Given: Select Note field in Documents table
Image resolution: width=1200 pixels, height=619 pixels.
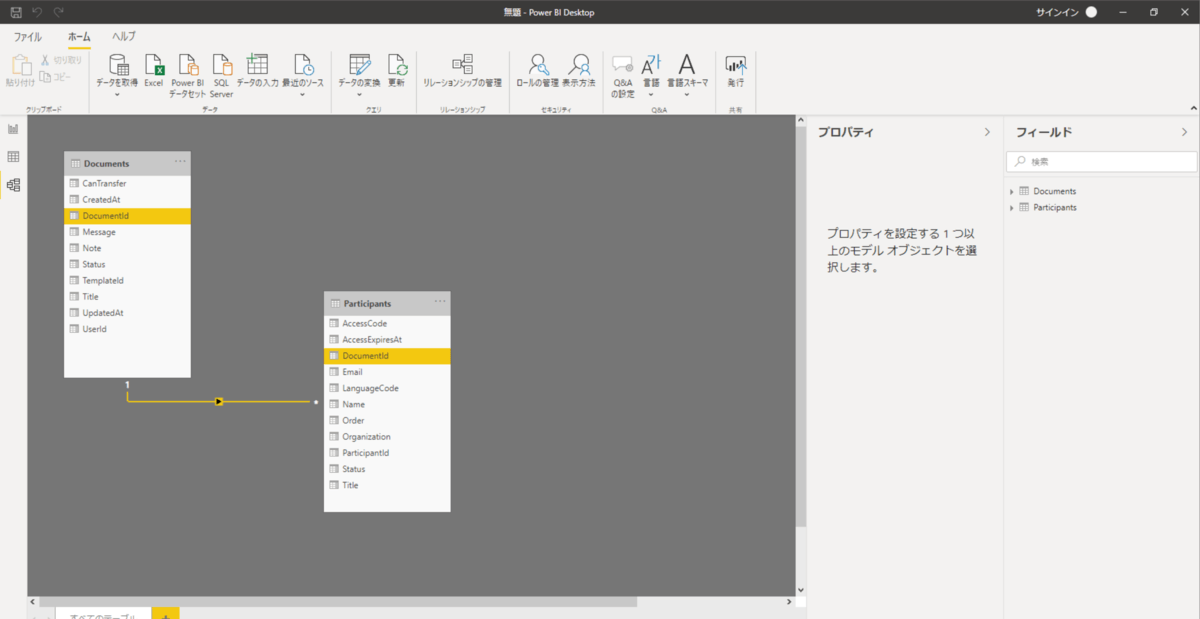Looking at the screenshot, I should [x=127, y=248].
